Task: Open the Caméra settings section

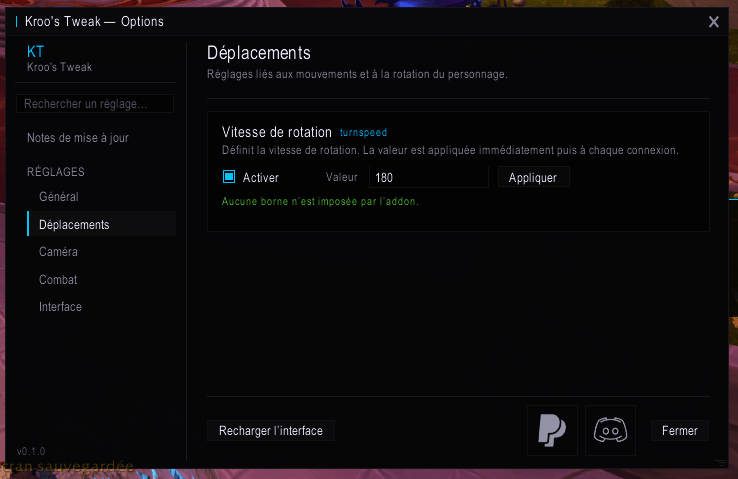Action: (58, 252)
